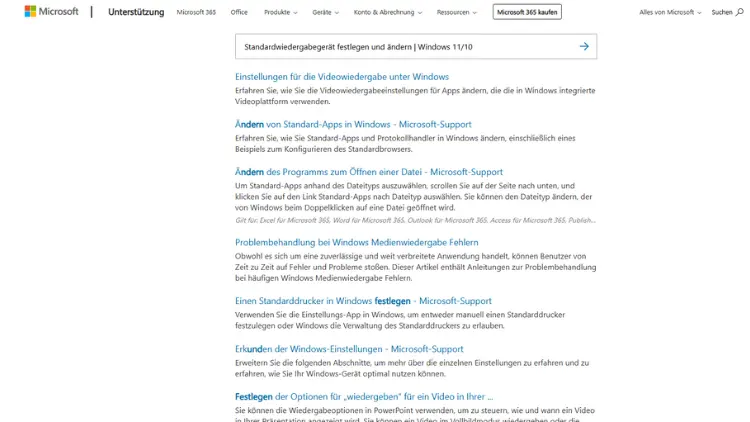Click description starting 'Um Standard-Apps anhand des Dateityps'
The image size is (750, 422).
coord(413,197)
